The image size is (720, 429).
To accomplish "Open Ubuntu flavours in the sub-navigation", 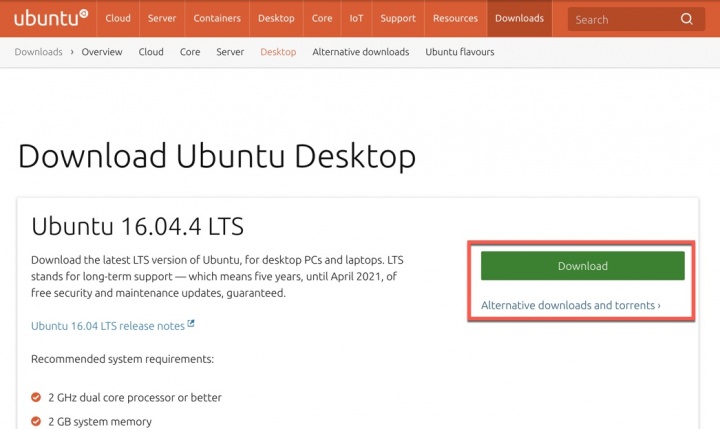I will (x=459, y=52).
